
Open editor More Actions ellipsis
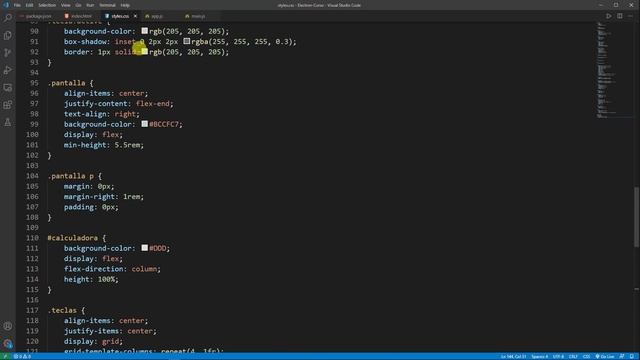pos(631,16)
